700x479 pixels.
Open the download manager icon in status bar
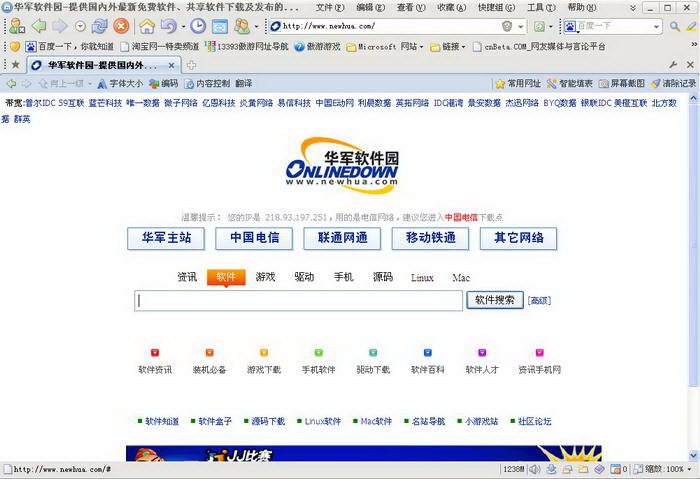coord(551,469)
